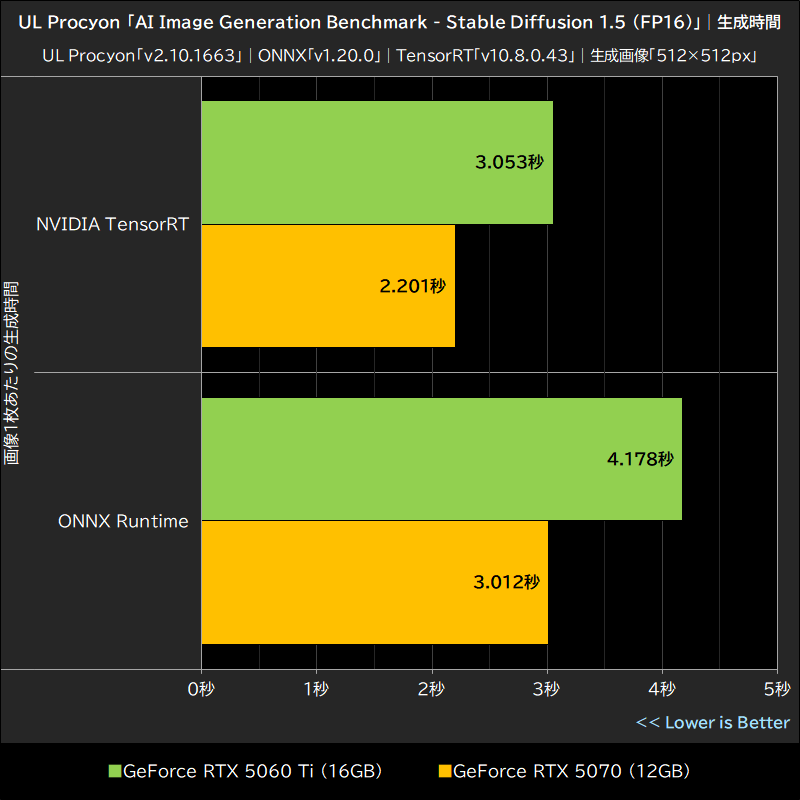Click the 0秒 axis tick label
Screen dimensions: 800x800
[203, 690]
